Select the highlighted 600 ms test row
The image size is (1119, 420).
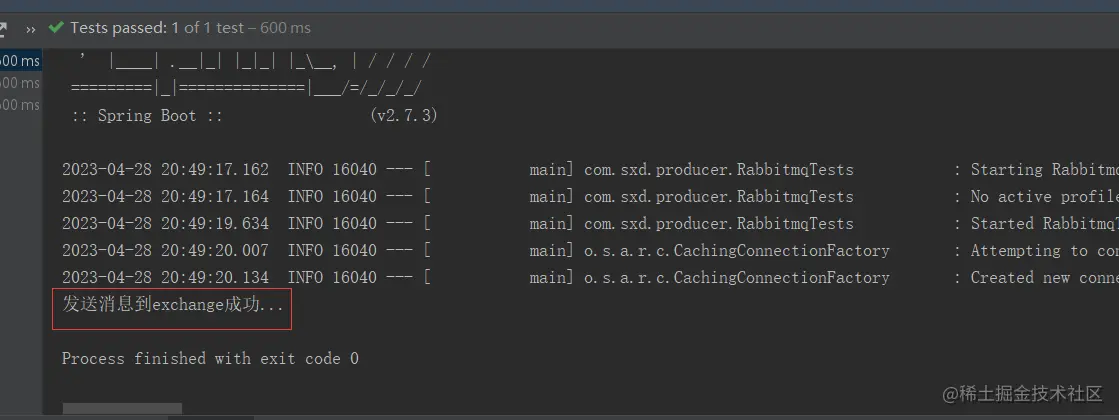[x=20, y=61]
